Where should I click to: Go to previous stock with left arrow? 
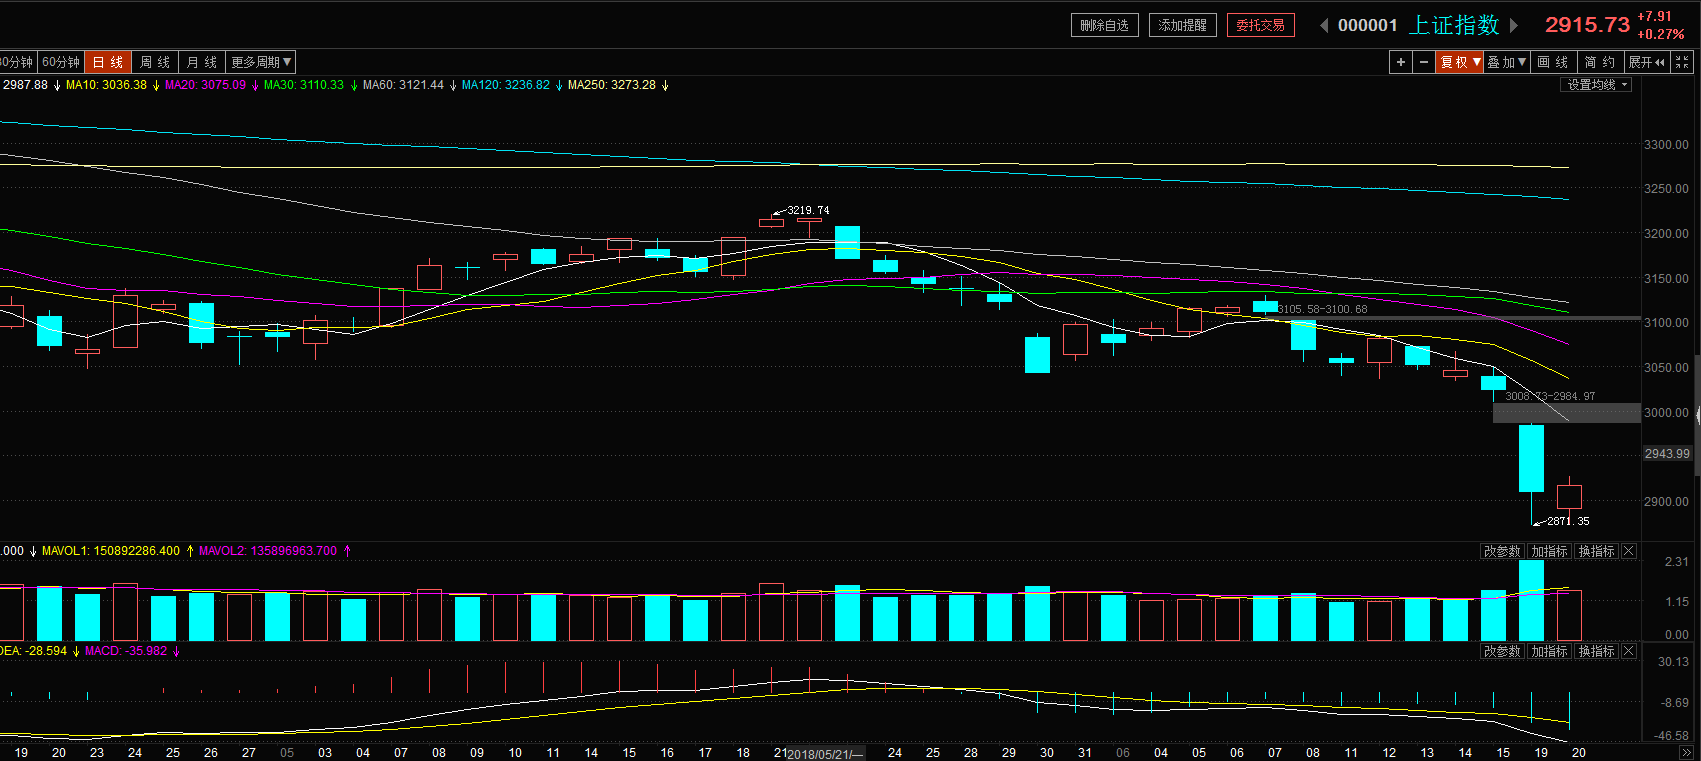1324,25
